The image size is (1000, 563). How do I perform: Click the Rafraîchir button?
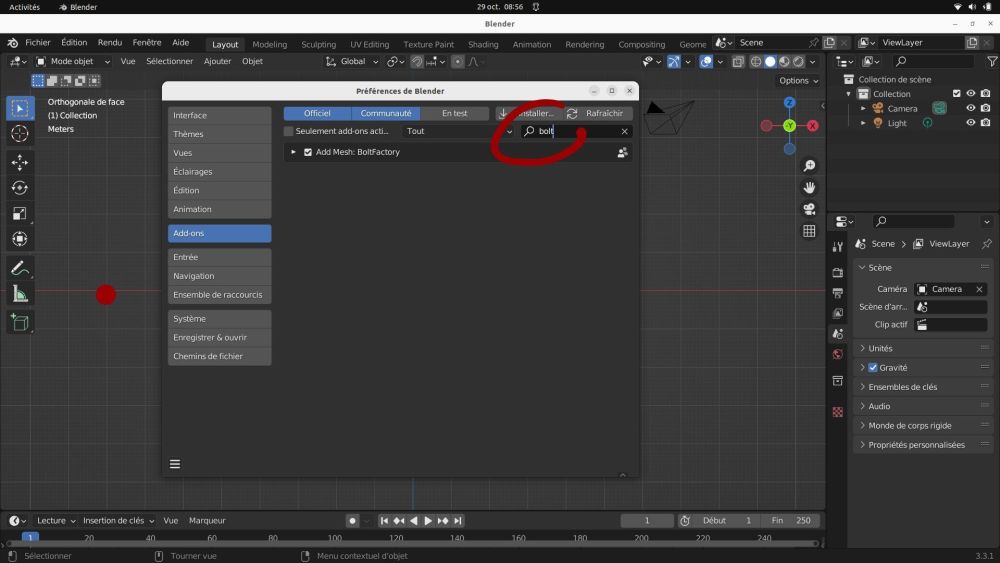[x=596, y=113]
